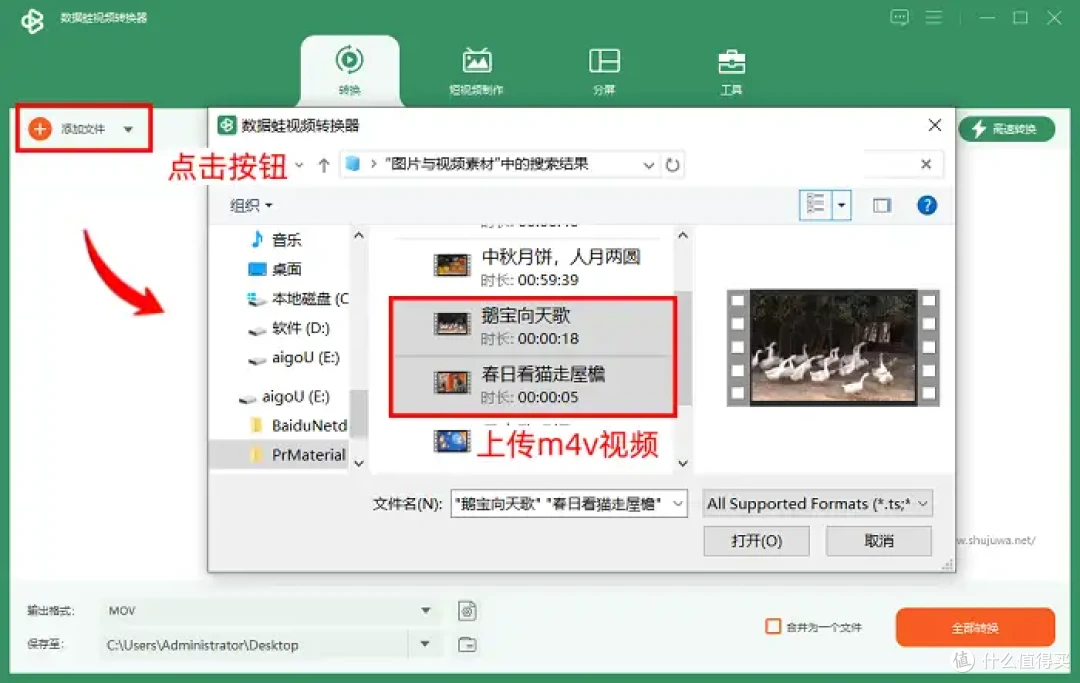The image size is (1080, 683).
Task: Click thumbnail icon of 鹅宝向天歌 video
Action: pyautogui.click(x=452, y=324)
